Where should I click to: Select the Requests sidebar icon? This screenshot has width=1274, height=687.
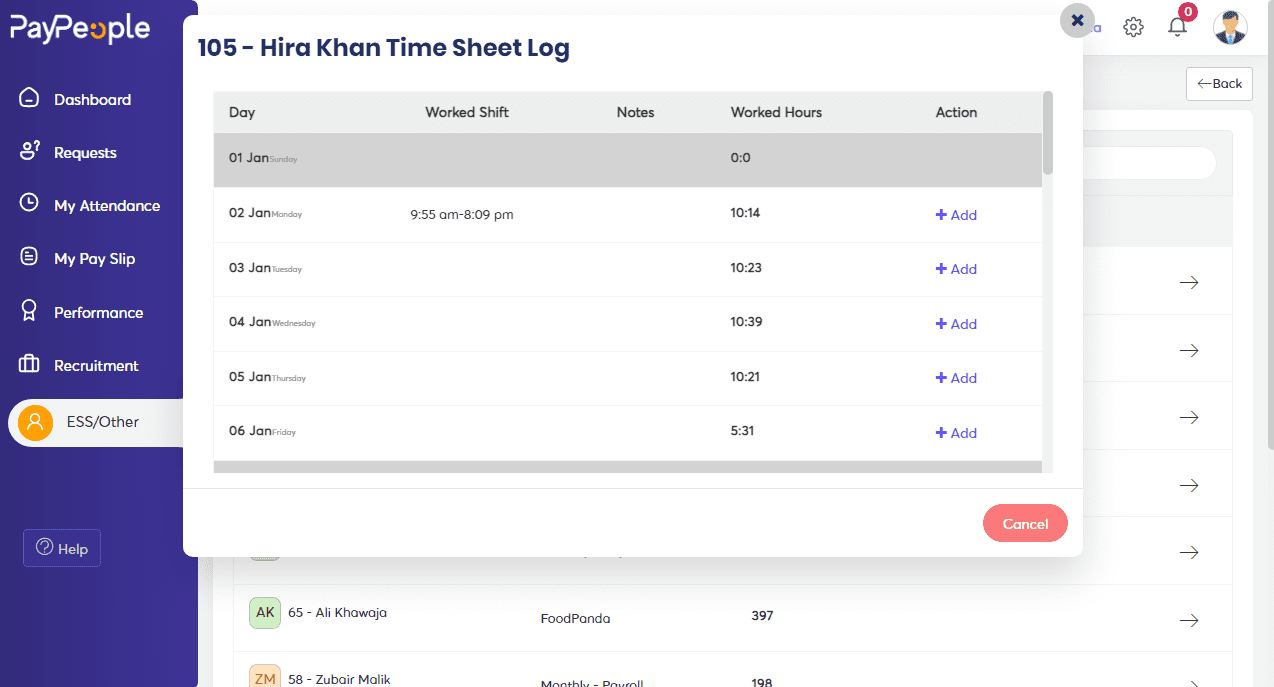click(x=29, y=152)
